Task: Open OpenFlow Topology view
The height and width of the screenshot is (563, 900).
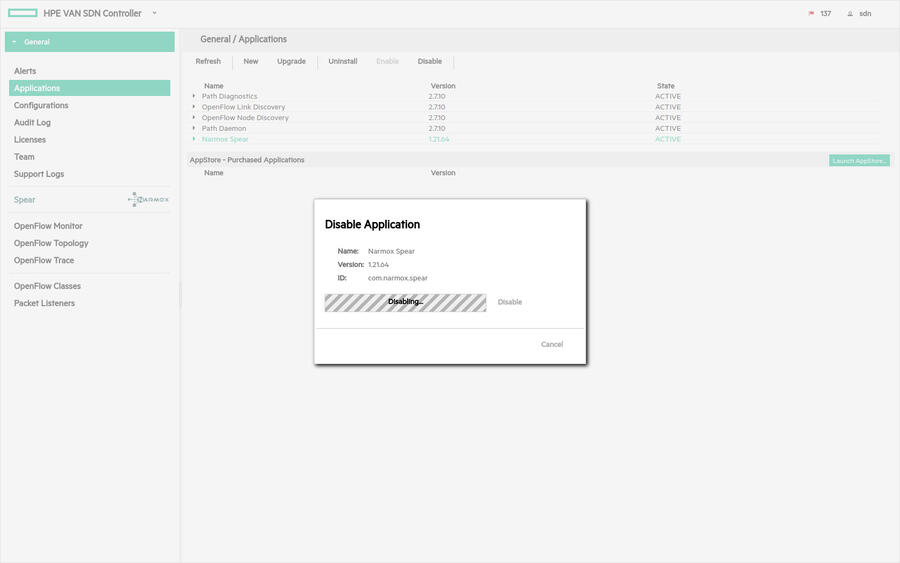Action: [51, 243]
